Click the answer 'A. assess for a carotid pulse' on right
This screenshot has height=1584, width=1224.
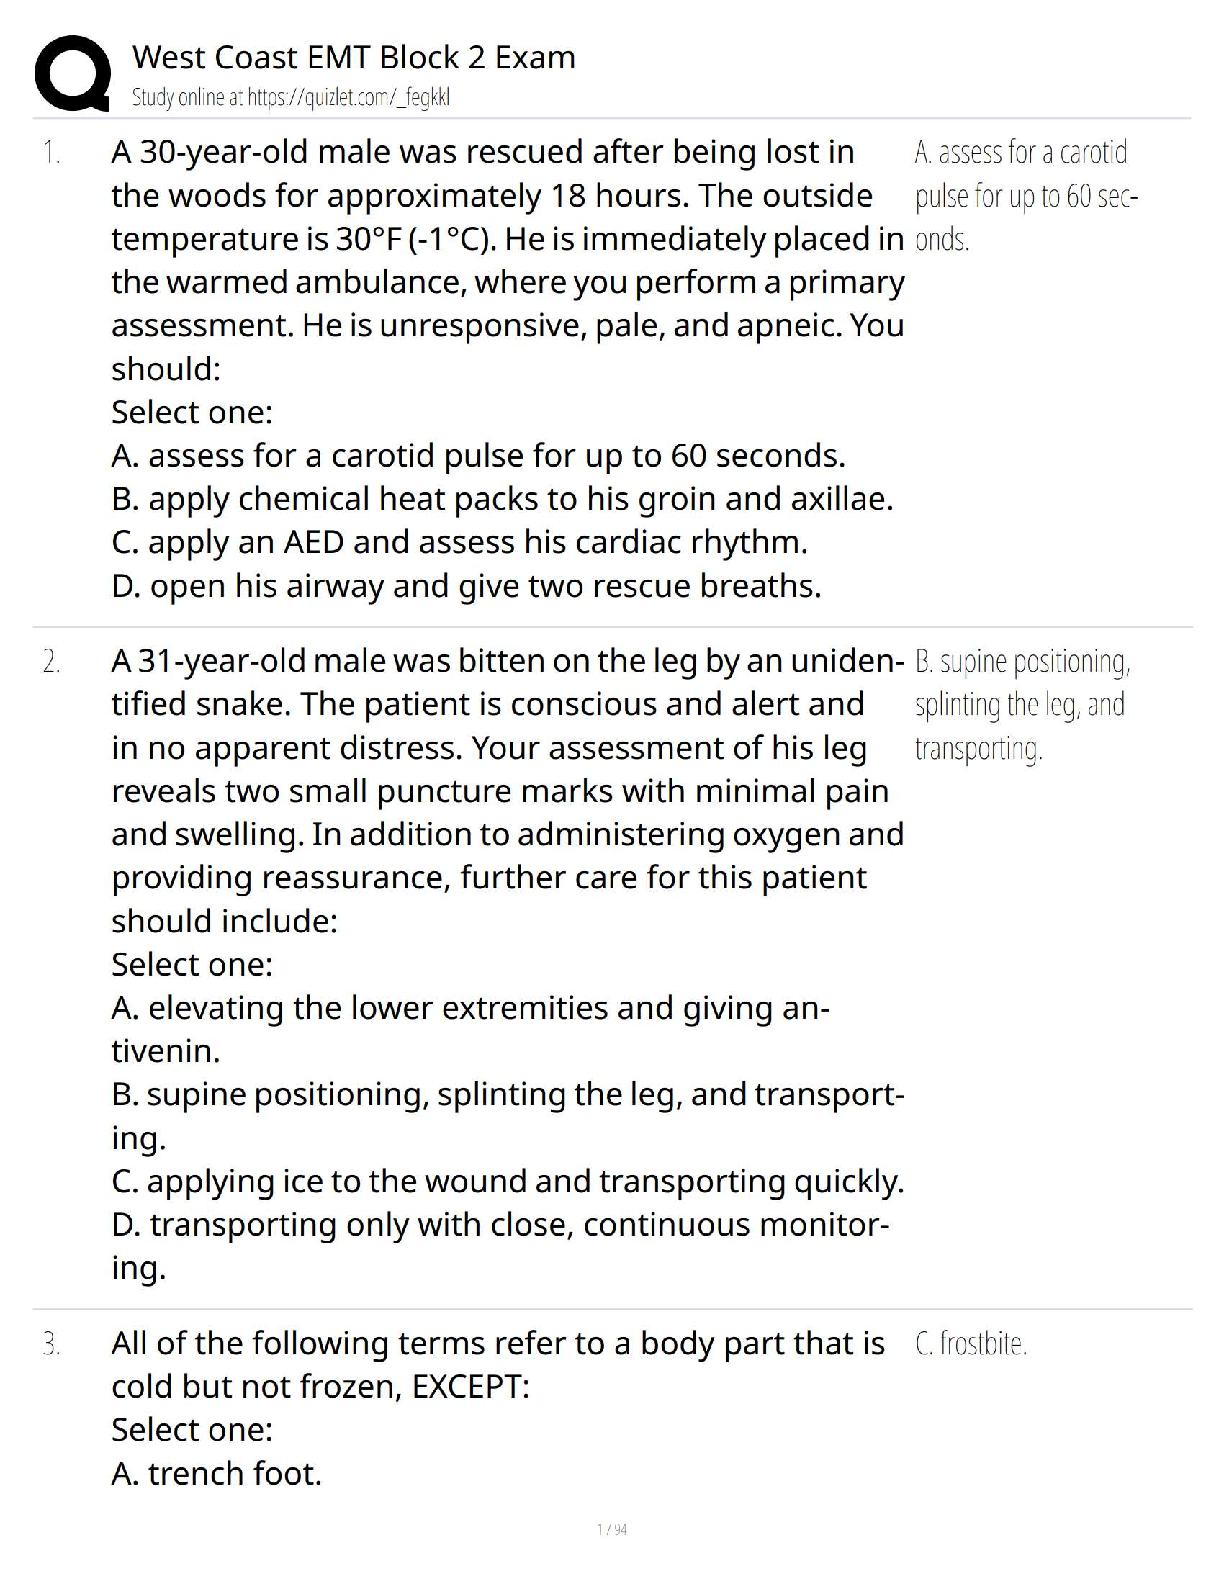pyautogui.click(x=1027, y=196)
